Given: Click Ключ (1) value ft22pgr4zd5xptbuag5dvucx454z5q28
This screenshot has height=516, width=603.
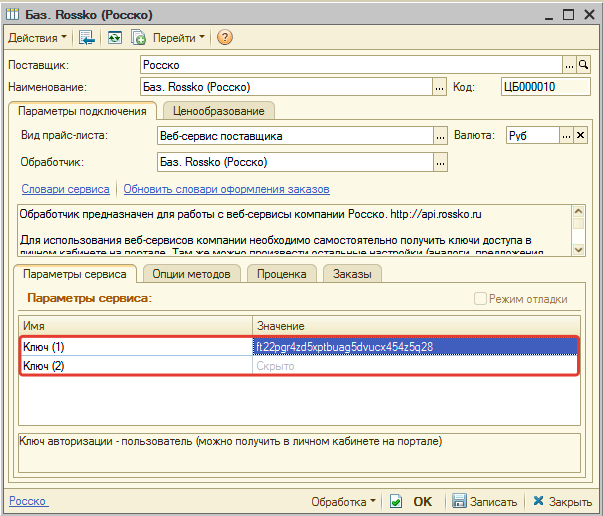Looking at the screenshot, I should [415, 347].
